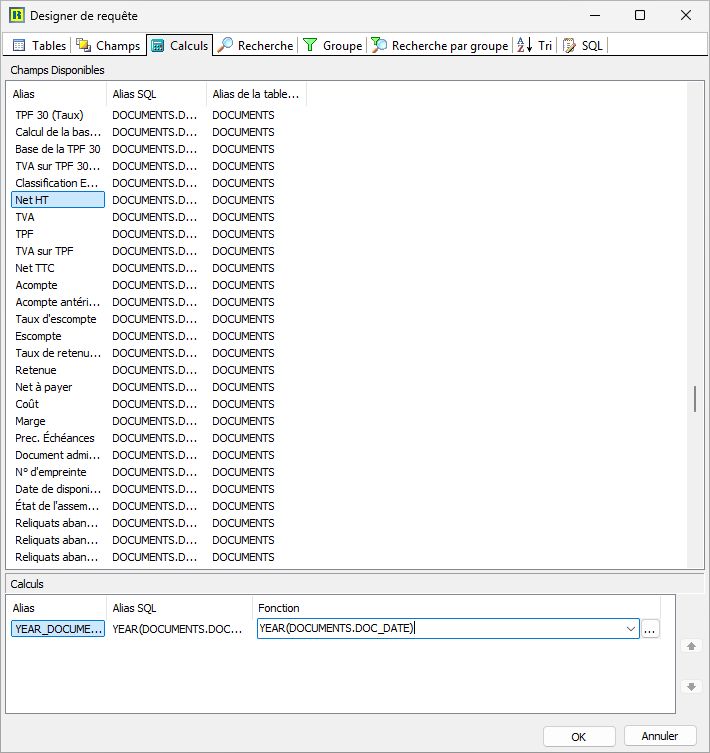710x753 pixels.
Task: Open Recherche par groupe tab
Action: tap(440, 46)
